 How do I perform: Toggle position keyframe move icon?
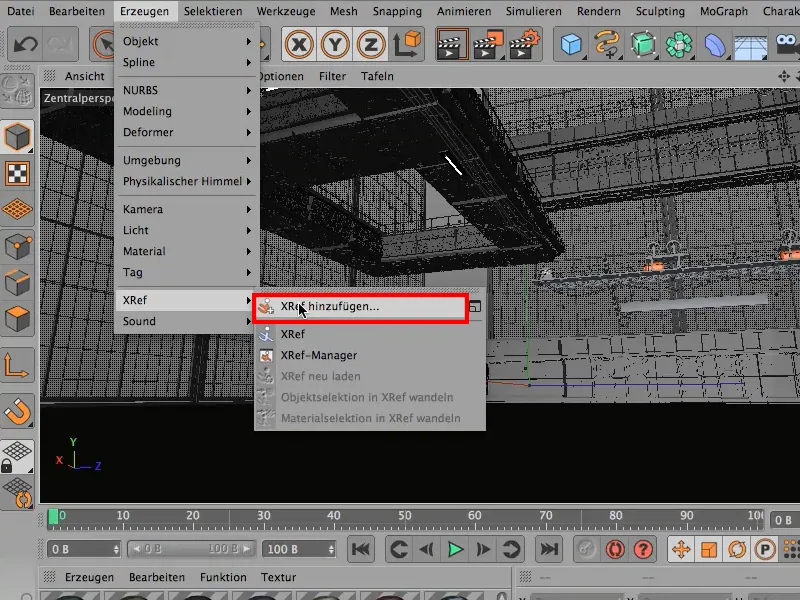tap(681, 549)
